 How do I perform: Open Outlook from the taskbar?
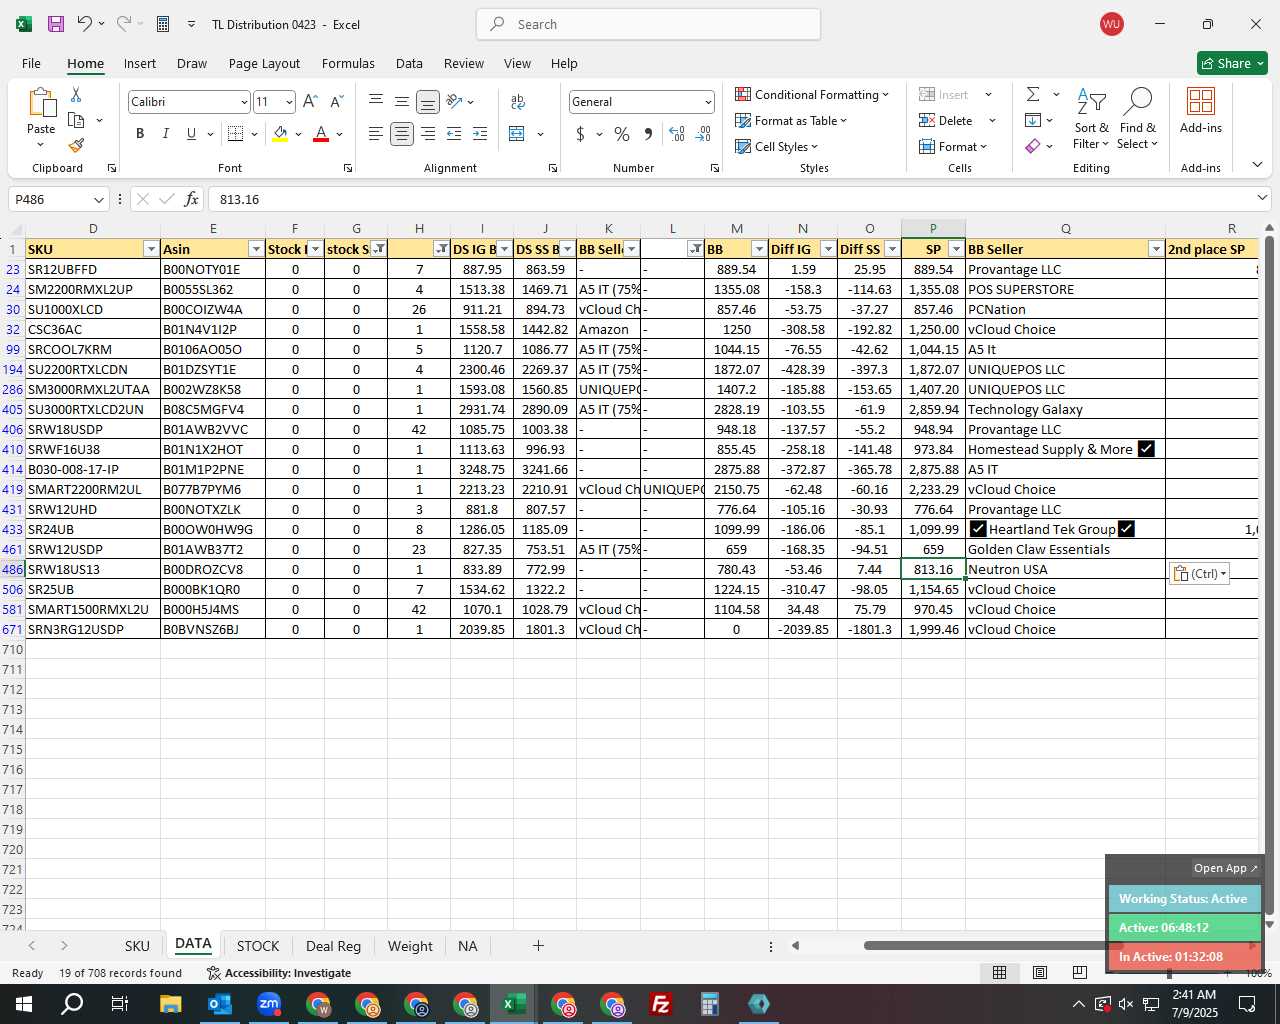pyautogui.click(x=220, y=1004)
